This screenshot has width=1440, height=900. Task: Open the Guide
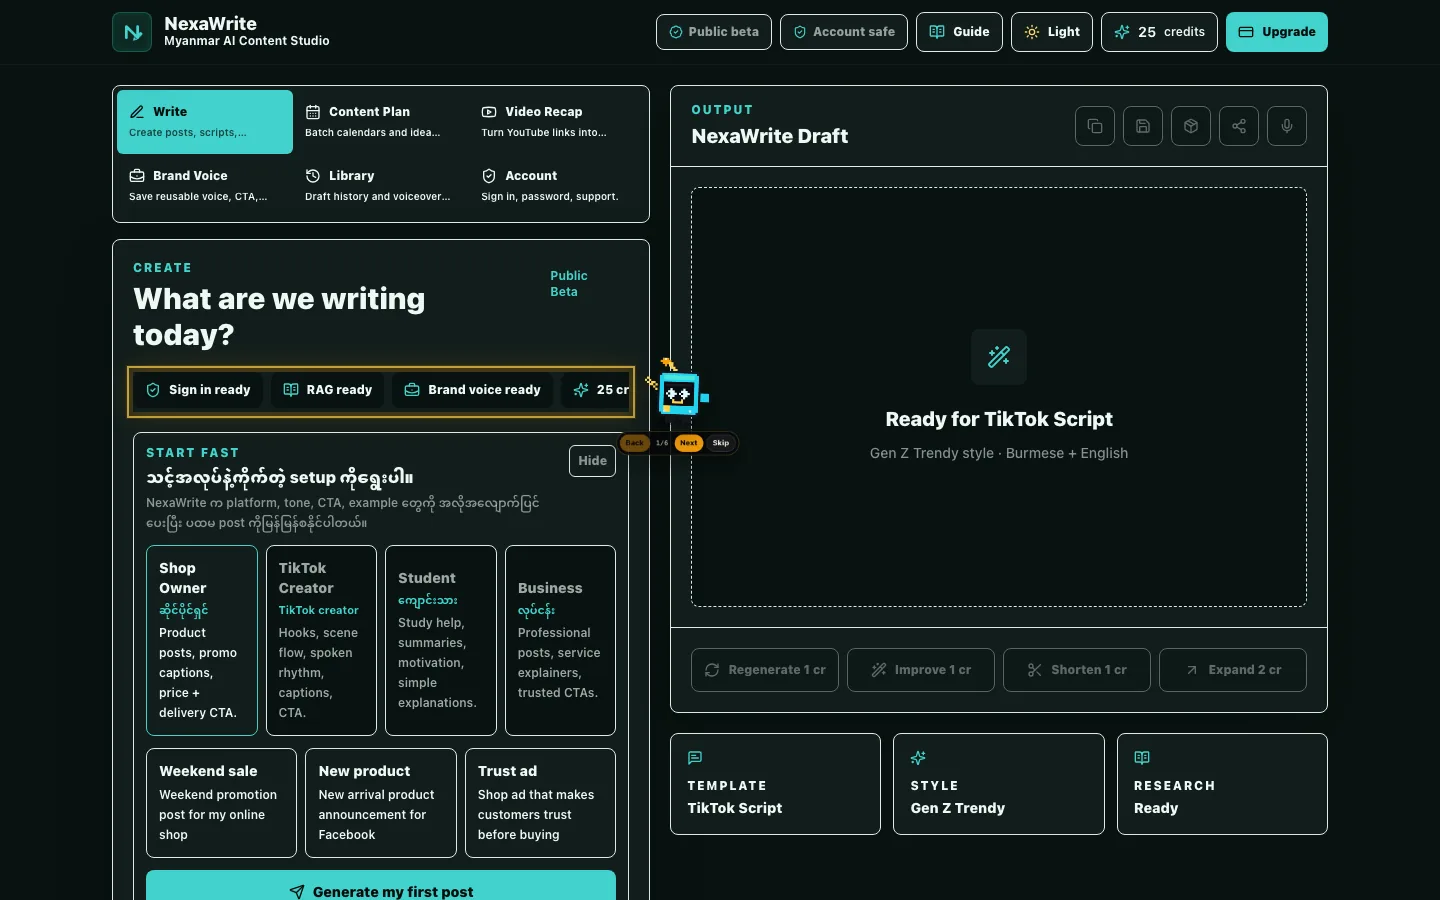point(959,32)
